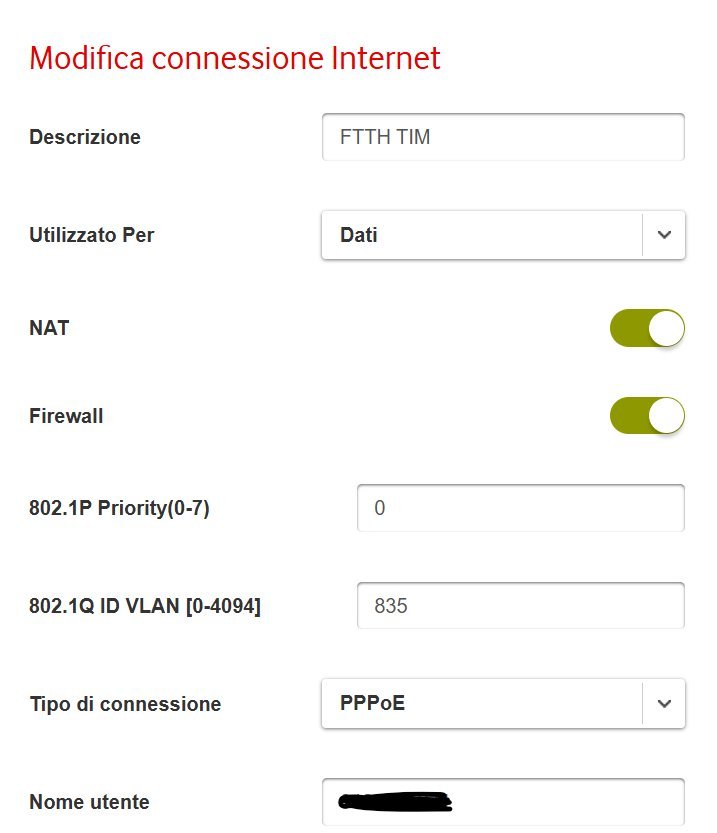Disable the NAT toggle switch
Viewport: 717px width, 833px height.
coord(647,328)
